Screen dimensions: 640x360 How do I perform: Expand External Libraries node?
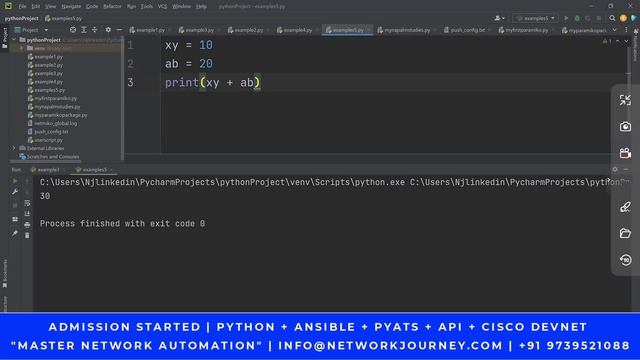point(14,148)
